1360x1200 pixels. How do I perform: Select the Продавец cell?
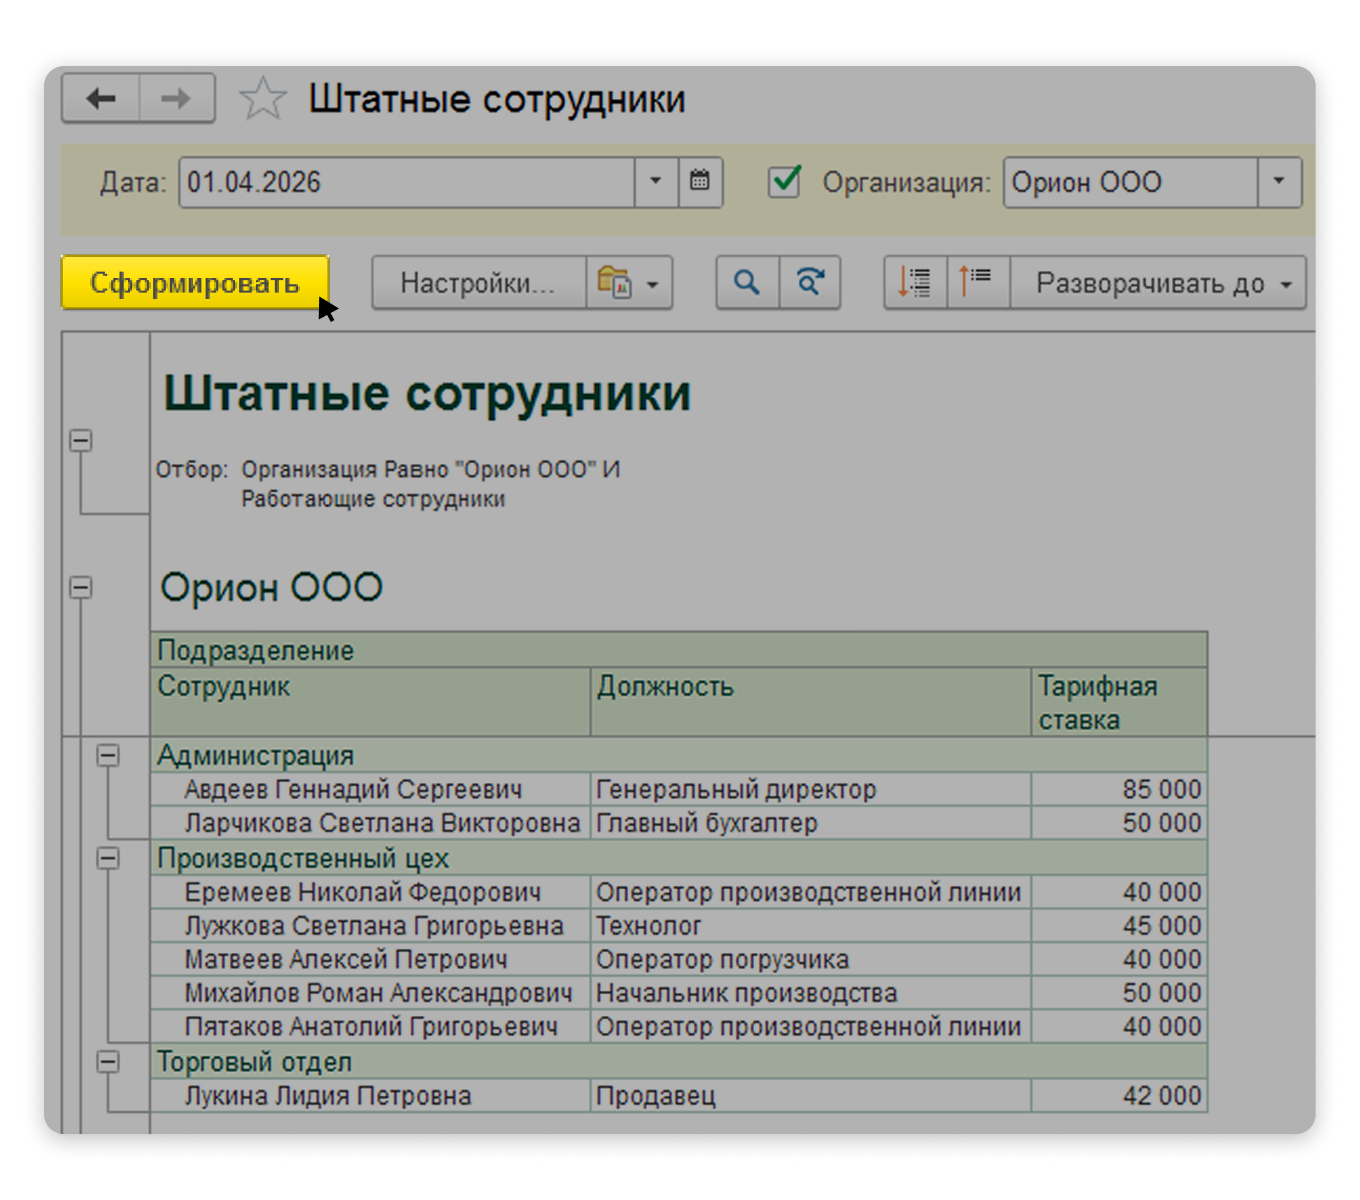[811, 1095]
